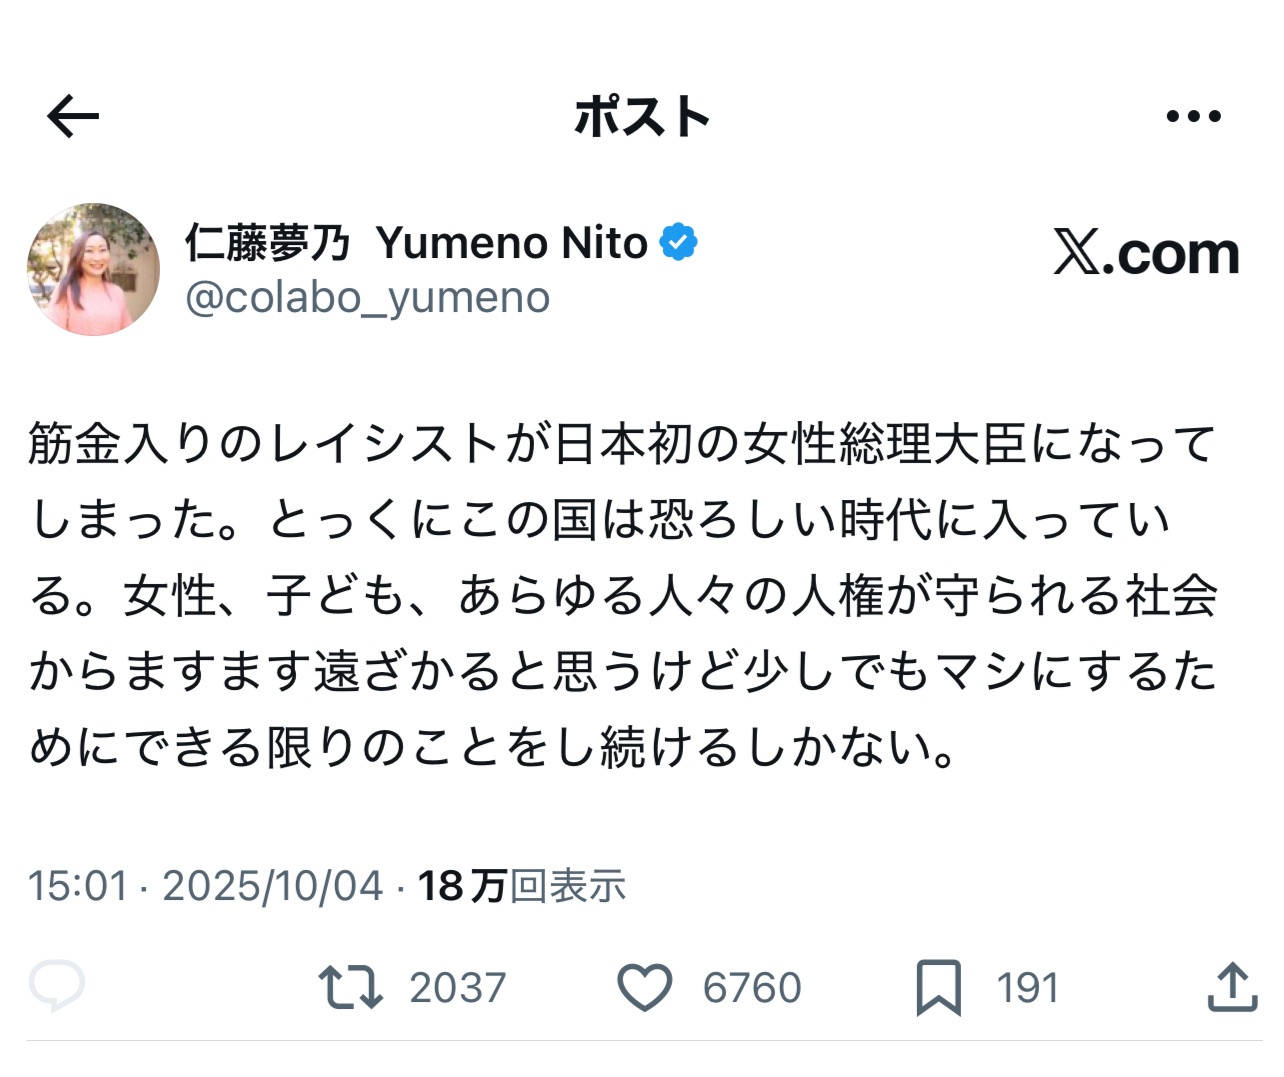The height and width of the screenshot is (1077, 1284).
Task: Open the three-dot more options menu
Action: [1193, 117]
